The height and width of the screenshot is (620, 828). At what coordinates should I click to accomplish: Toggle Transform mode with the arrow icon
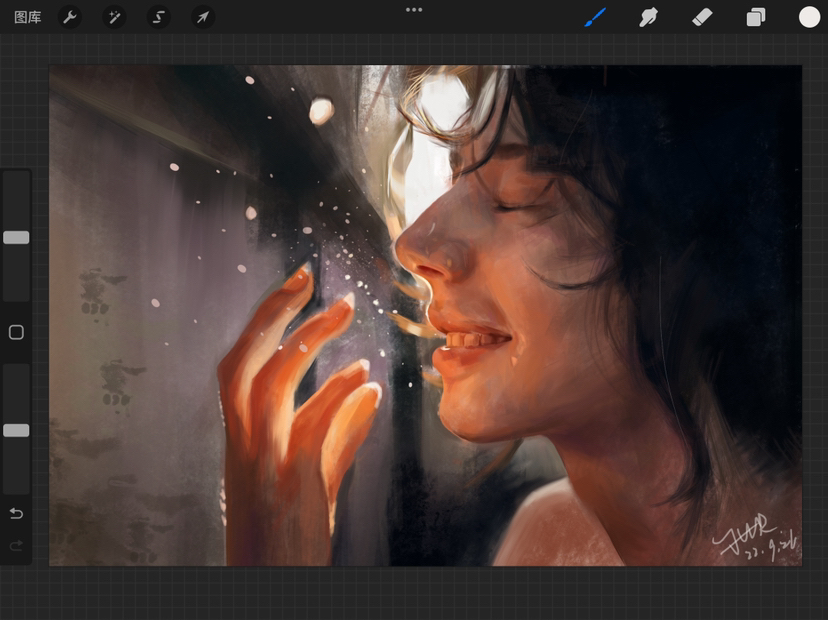coord(202,17)
